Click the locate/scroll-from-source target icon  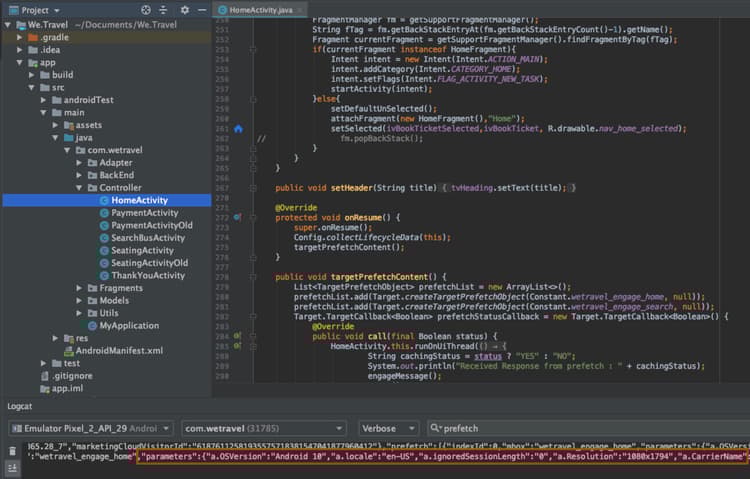click(147, 9)
